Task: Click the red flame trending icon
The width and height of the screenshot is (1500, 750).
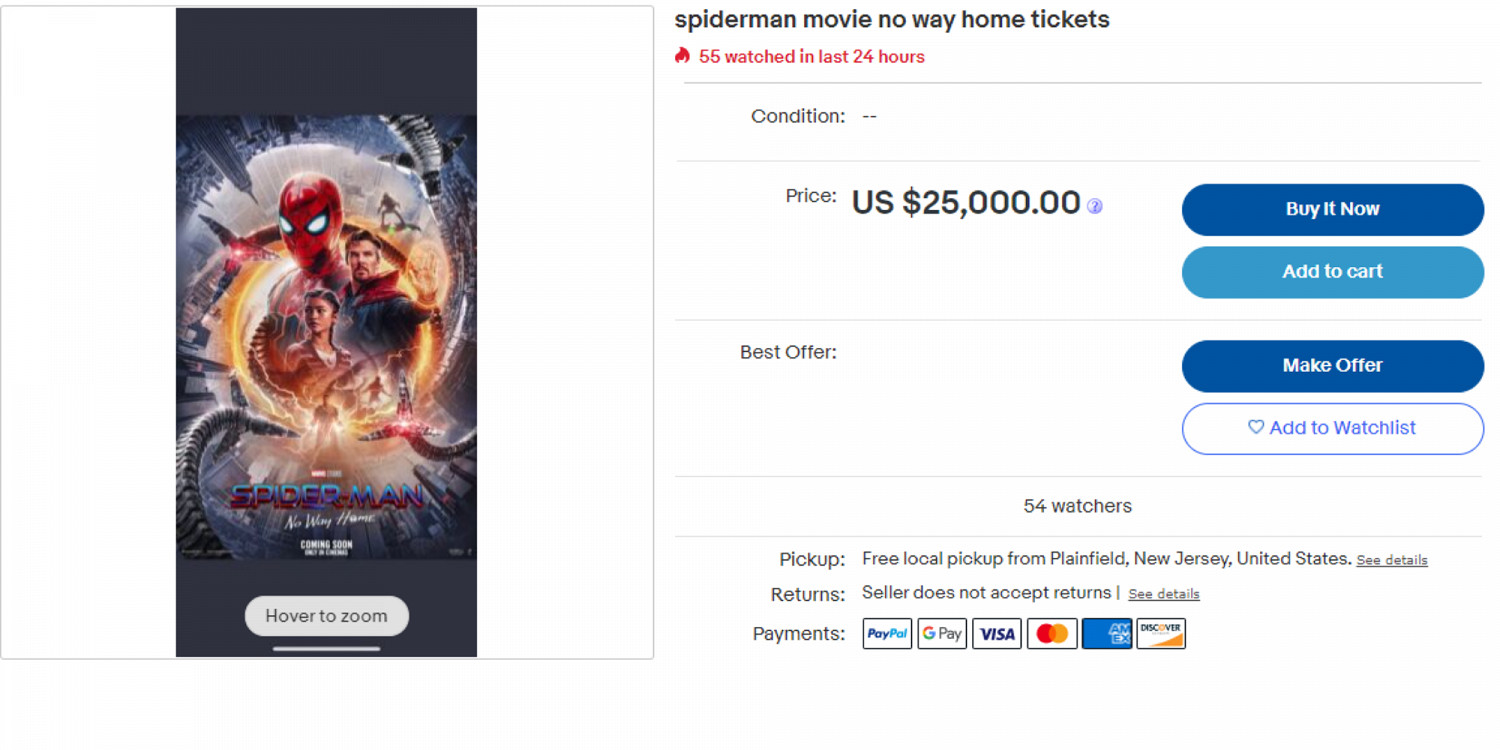Action: [683, 56]
